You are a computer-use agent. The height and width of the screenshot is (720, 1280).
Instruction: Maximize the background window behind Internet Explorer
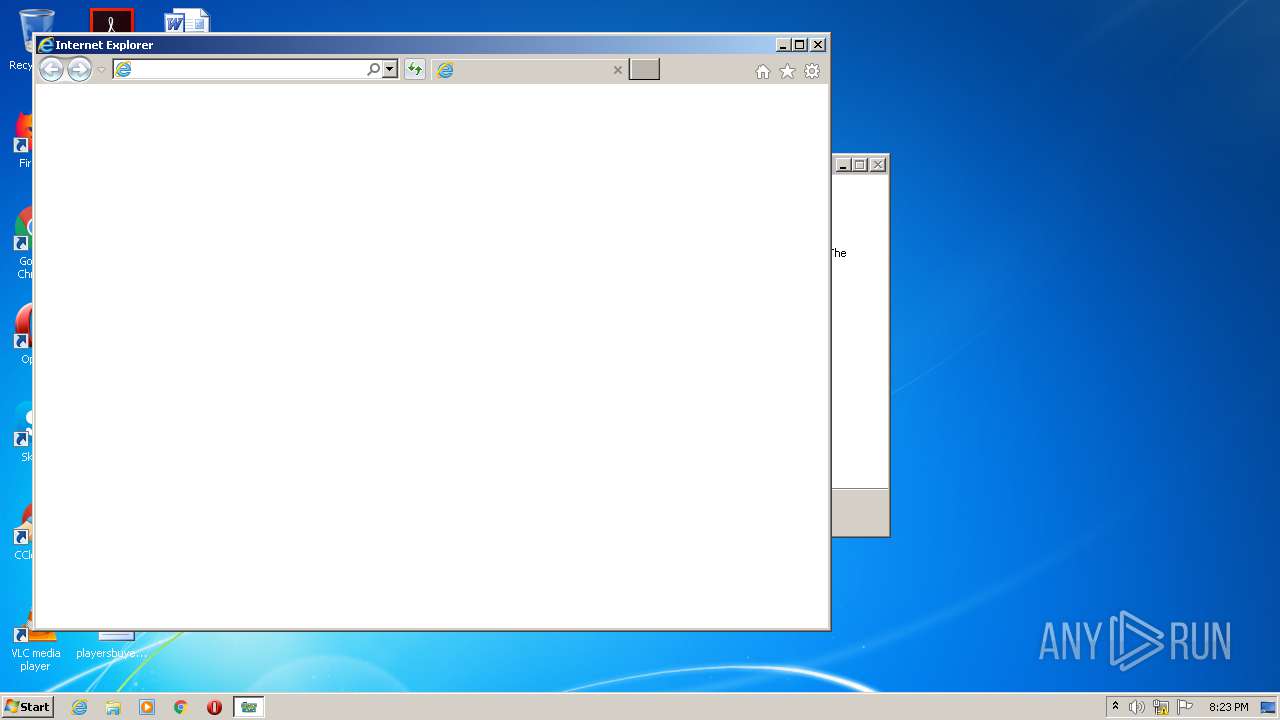(x=860, y=165)
